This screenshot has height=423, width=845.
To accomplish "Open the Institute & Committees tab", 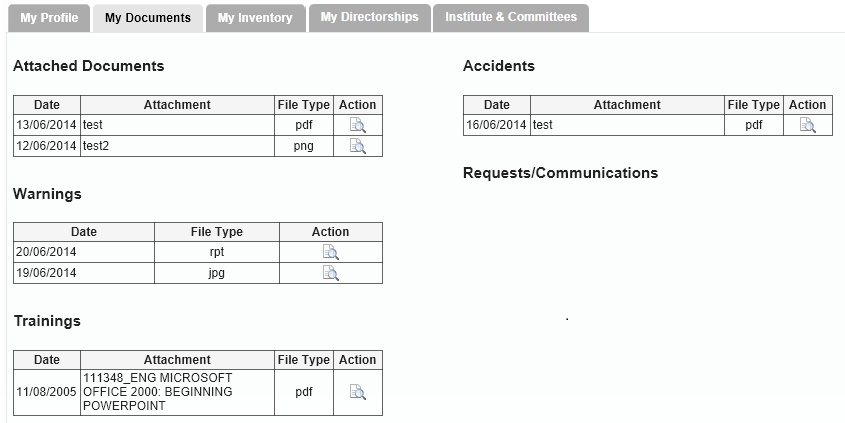I will (x=511, y=18).
